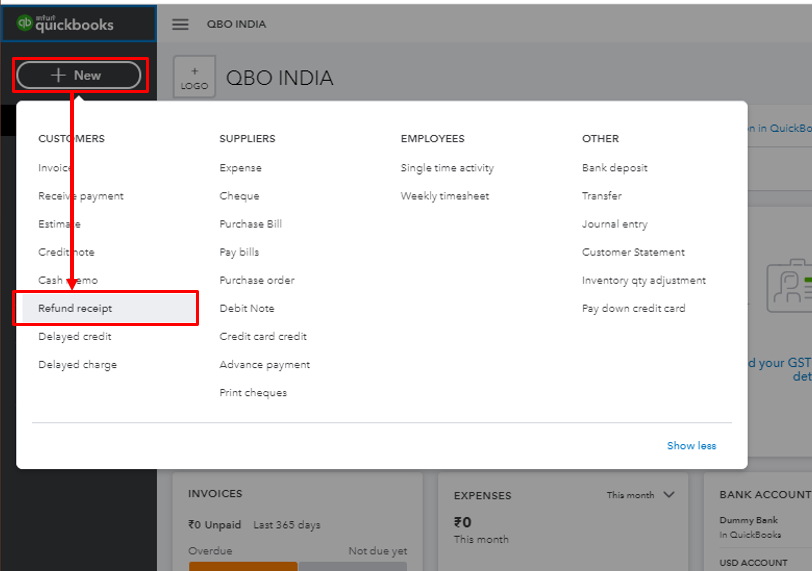Select Print cheques

pyautogui.click(x=253, y=392)
